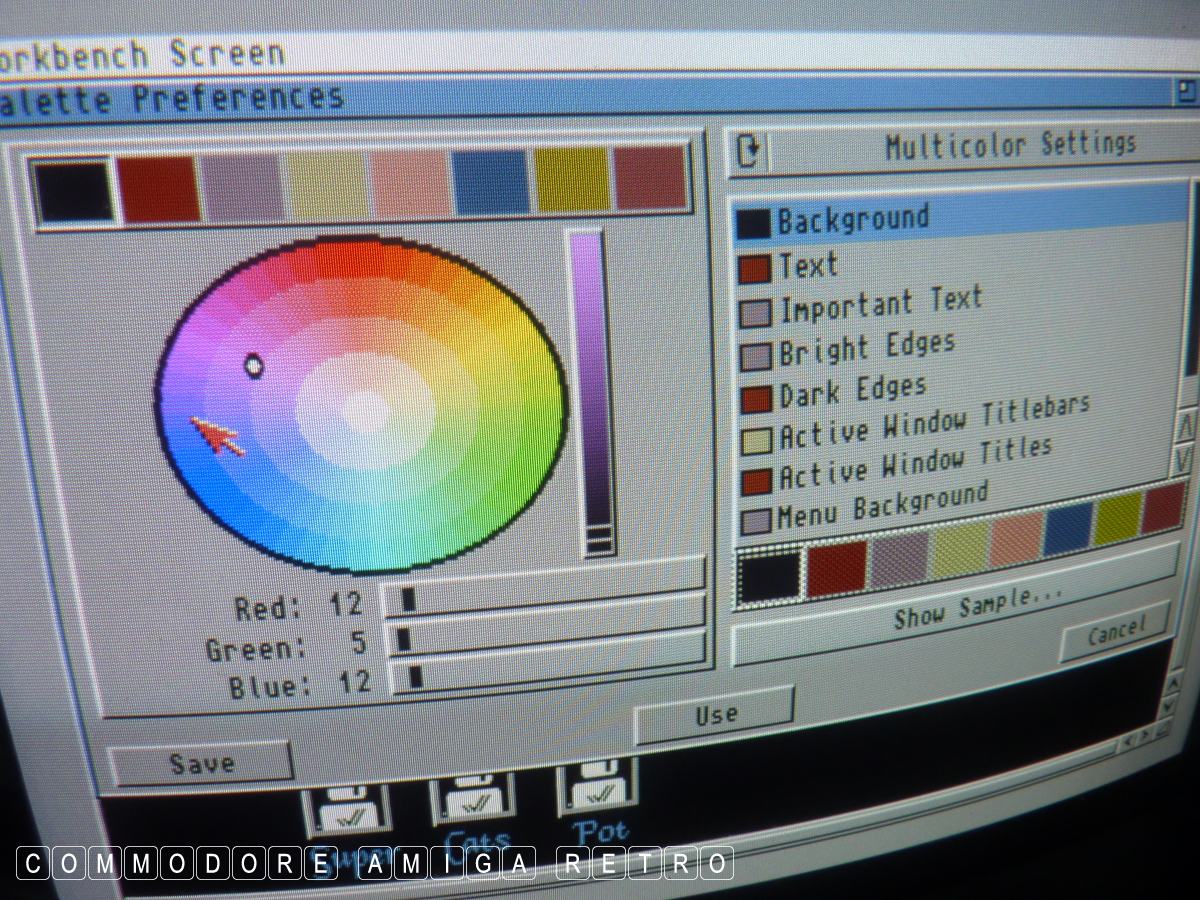The height and width of the screenshot is (900, 1200).
Task: Select the Important Text pen entry
Action: [880, 304]
